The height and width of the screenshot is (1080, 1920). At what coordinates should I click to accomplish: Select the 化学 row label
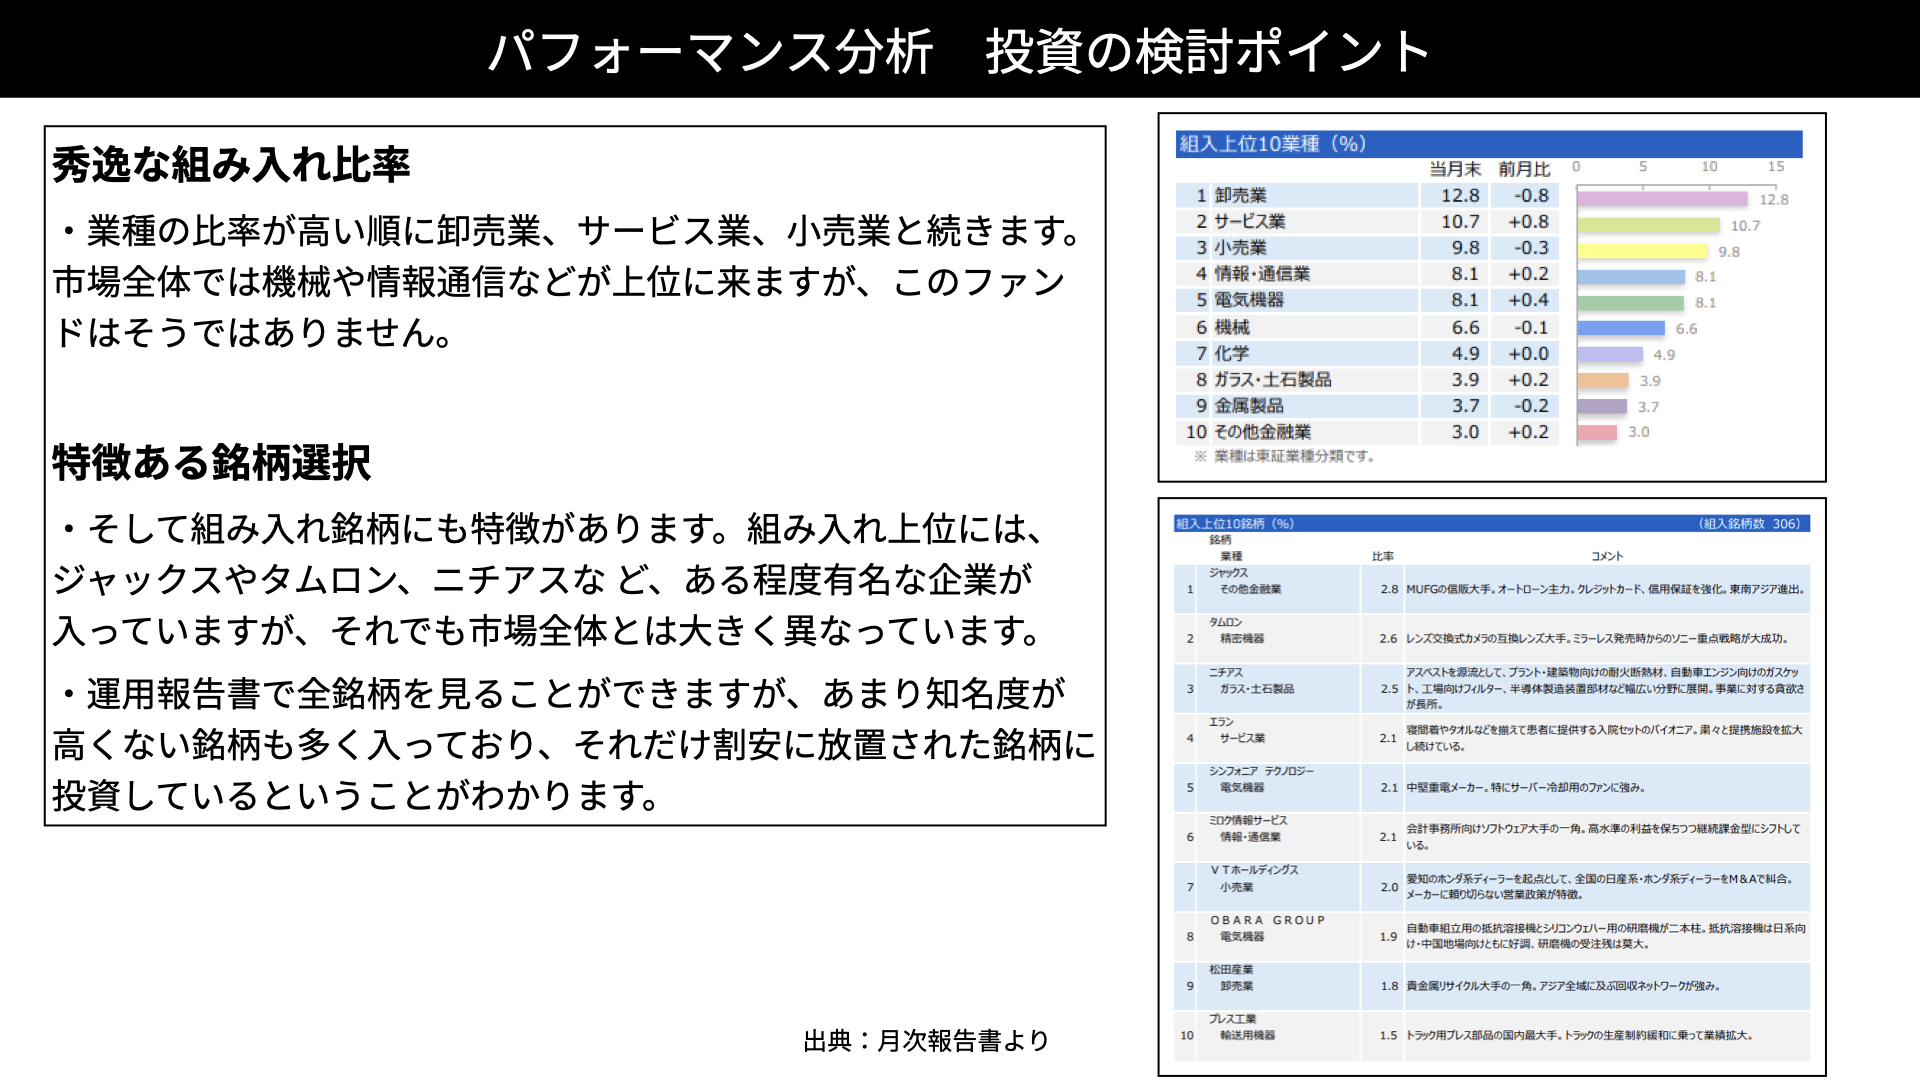pyautogui.click(x=1232, y=353)
